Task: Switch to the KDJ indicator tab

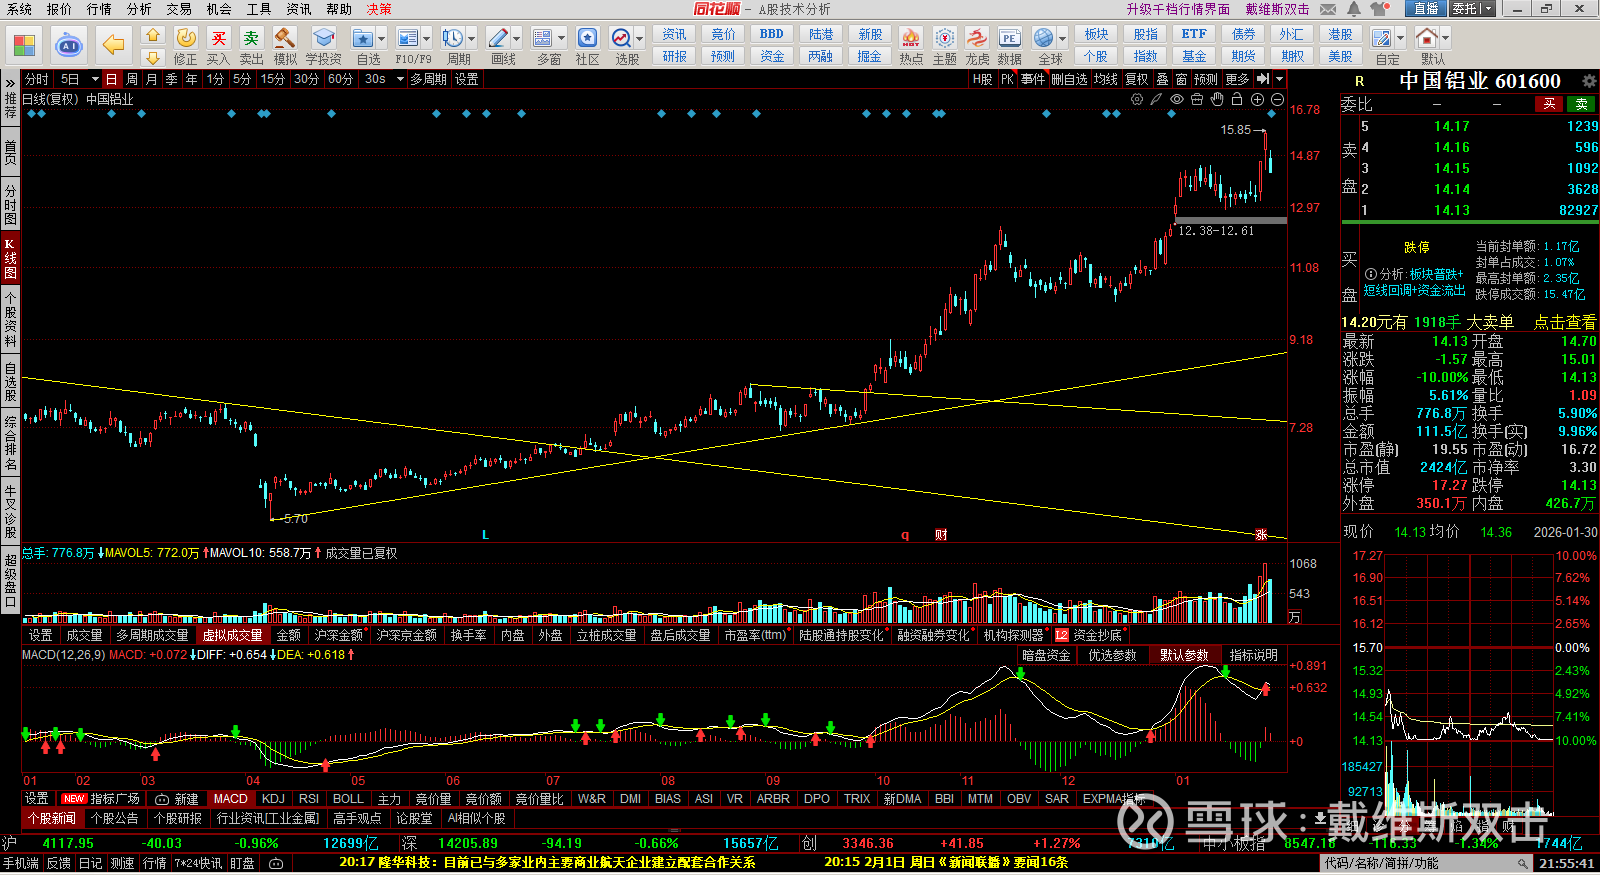Action: [x=273, y=799]
